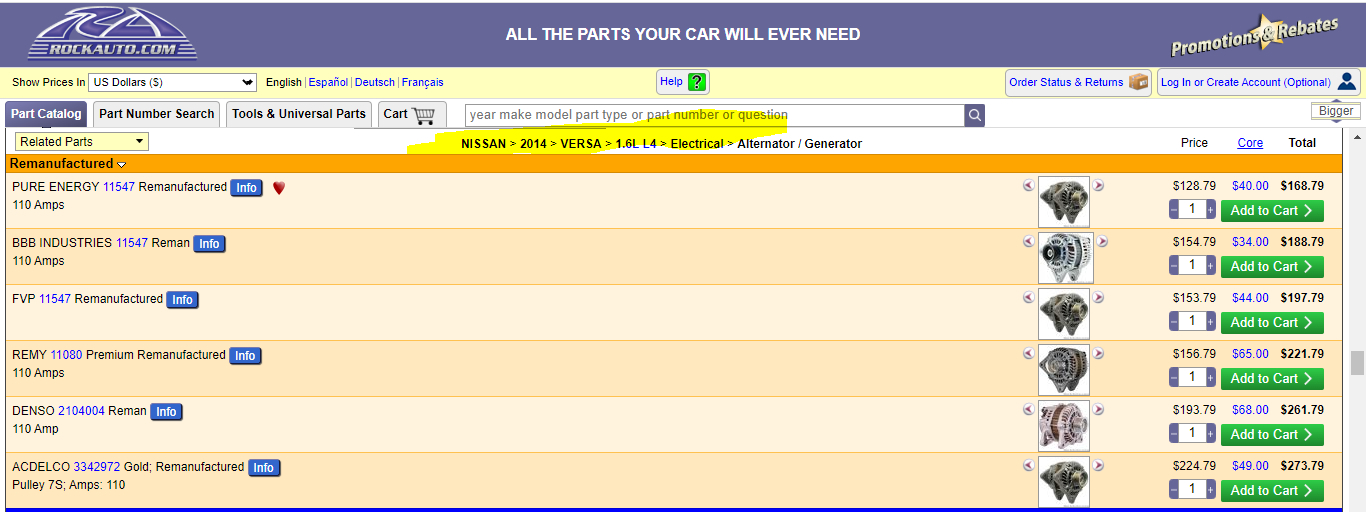Open PURE ENERGY alternator thumbnail

point(1064,202)
